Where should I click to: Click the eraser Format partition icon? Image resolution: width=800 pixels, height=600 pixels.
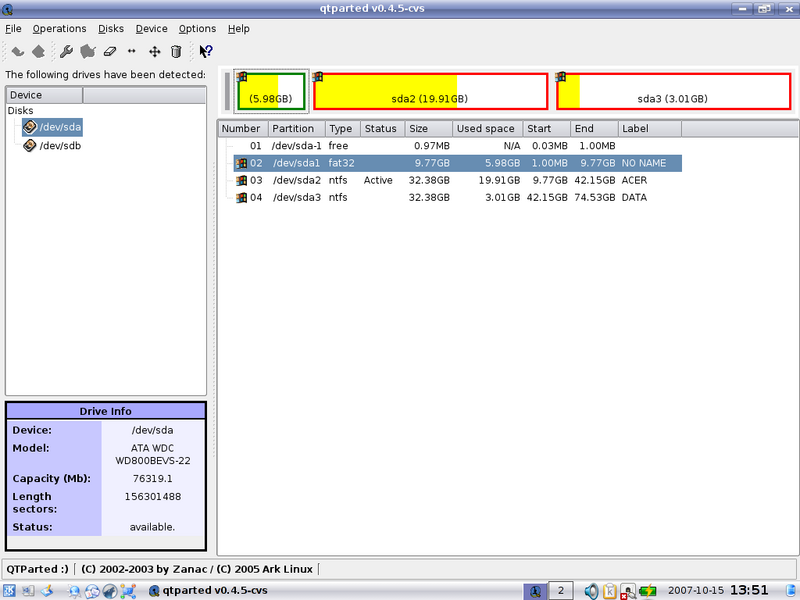110,52
